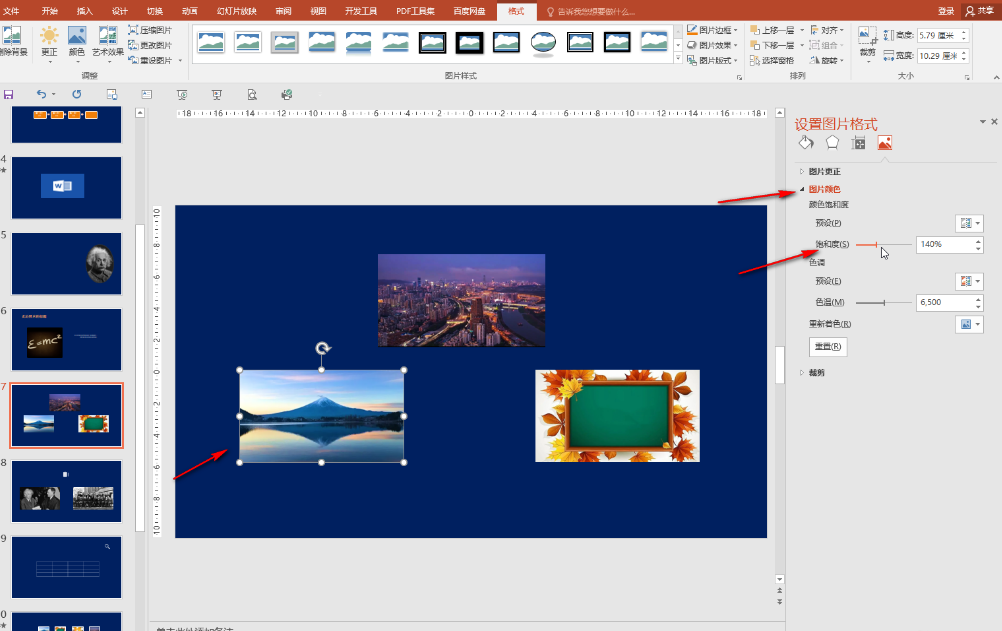Click the undo arrow in quick toolbar
Viewport: 1002px width, 631px height.
[x=41, y=95]
